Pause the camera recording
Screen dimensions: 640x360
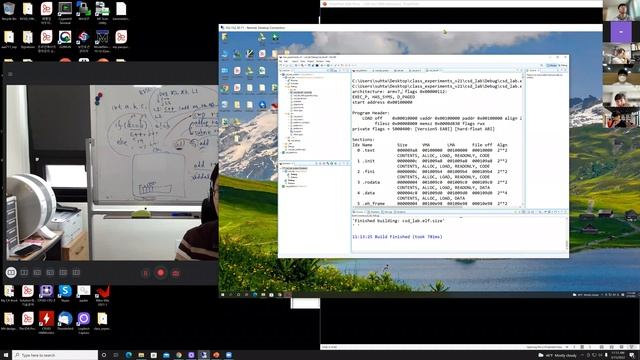point(145,273)
